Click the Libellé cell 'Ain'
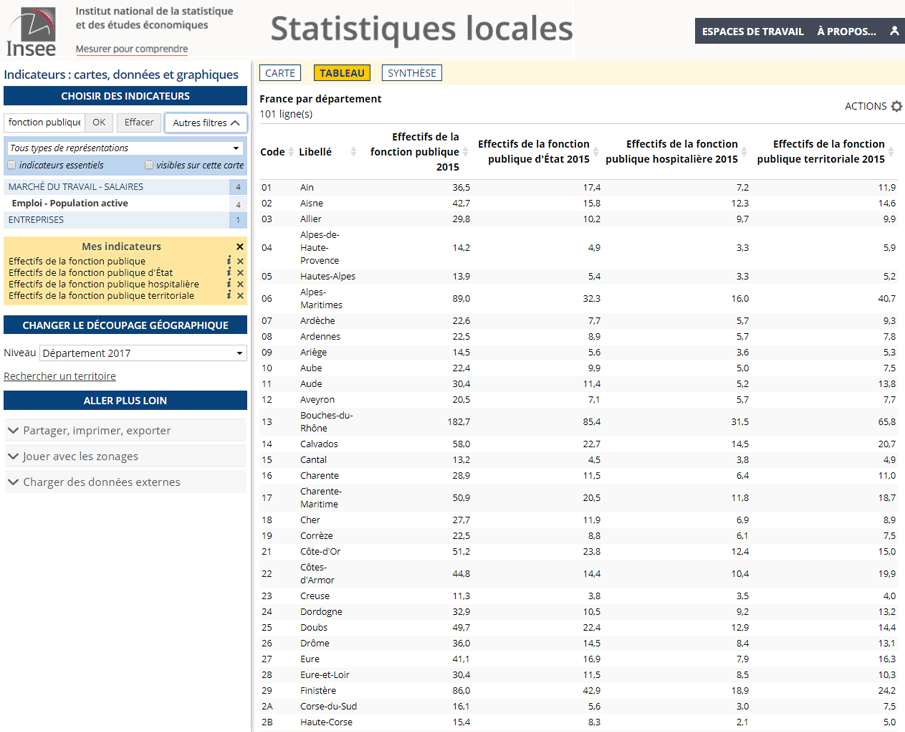This screenshot has width=905, height=732. click(x=307, y=187)
